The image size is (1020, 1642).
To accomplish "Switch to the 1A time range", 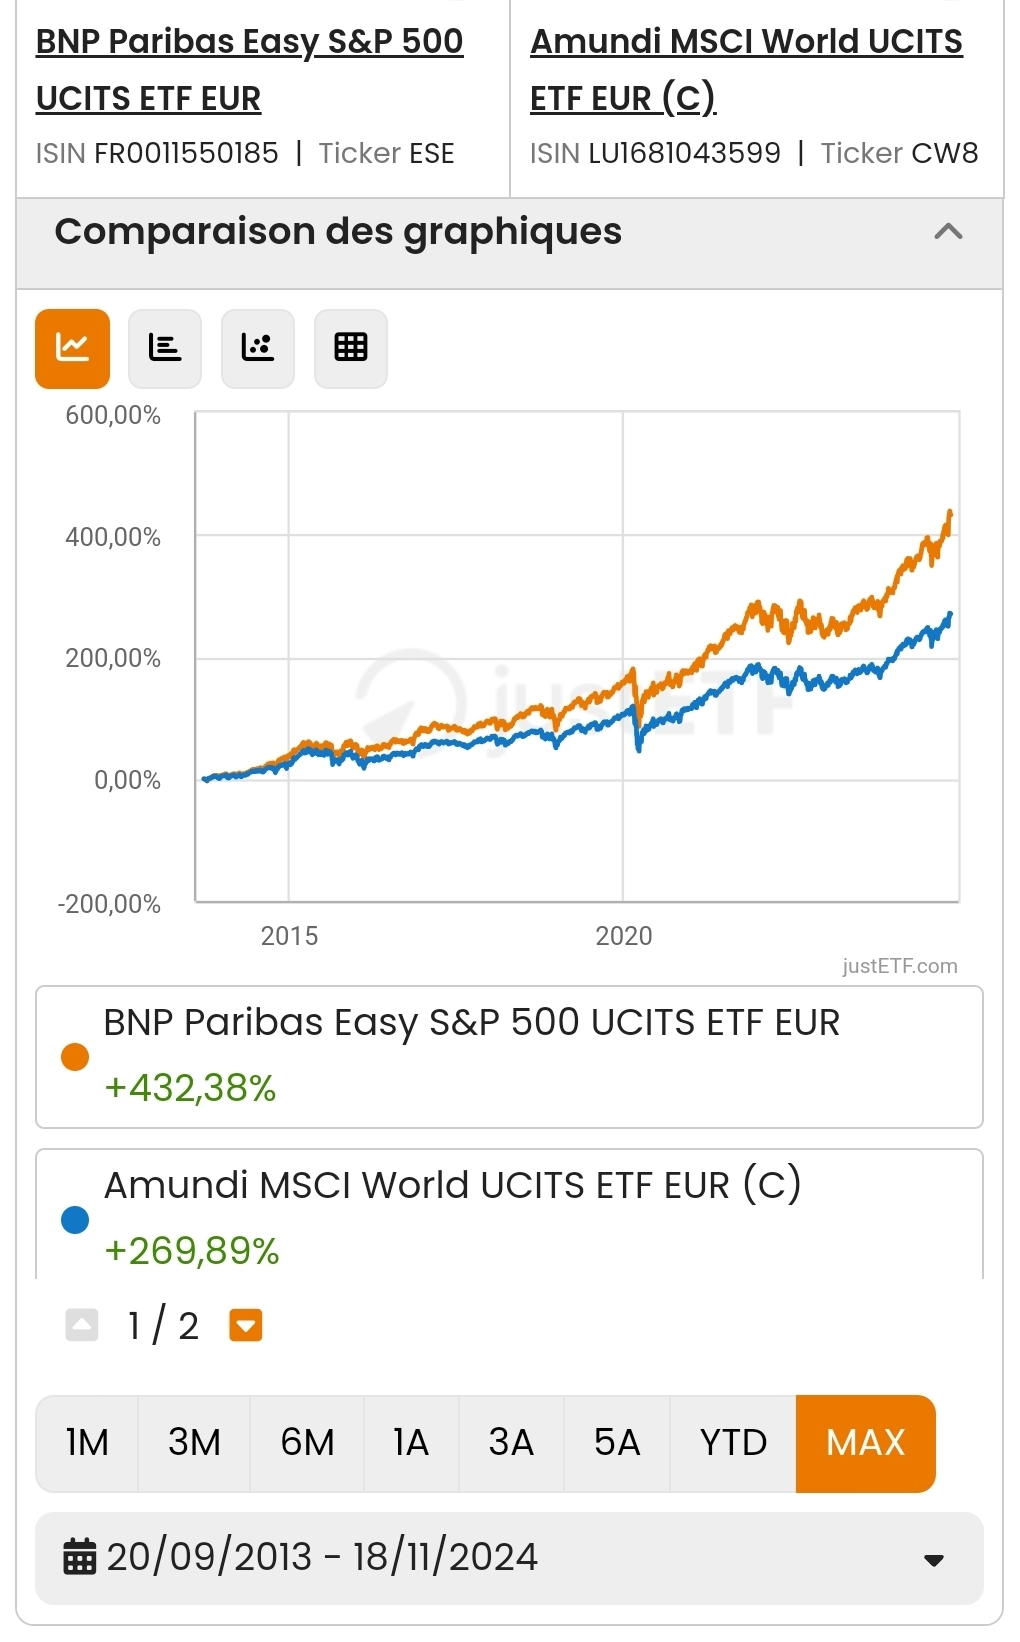I will [411, 1443].
